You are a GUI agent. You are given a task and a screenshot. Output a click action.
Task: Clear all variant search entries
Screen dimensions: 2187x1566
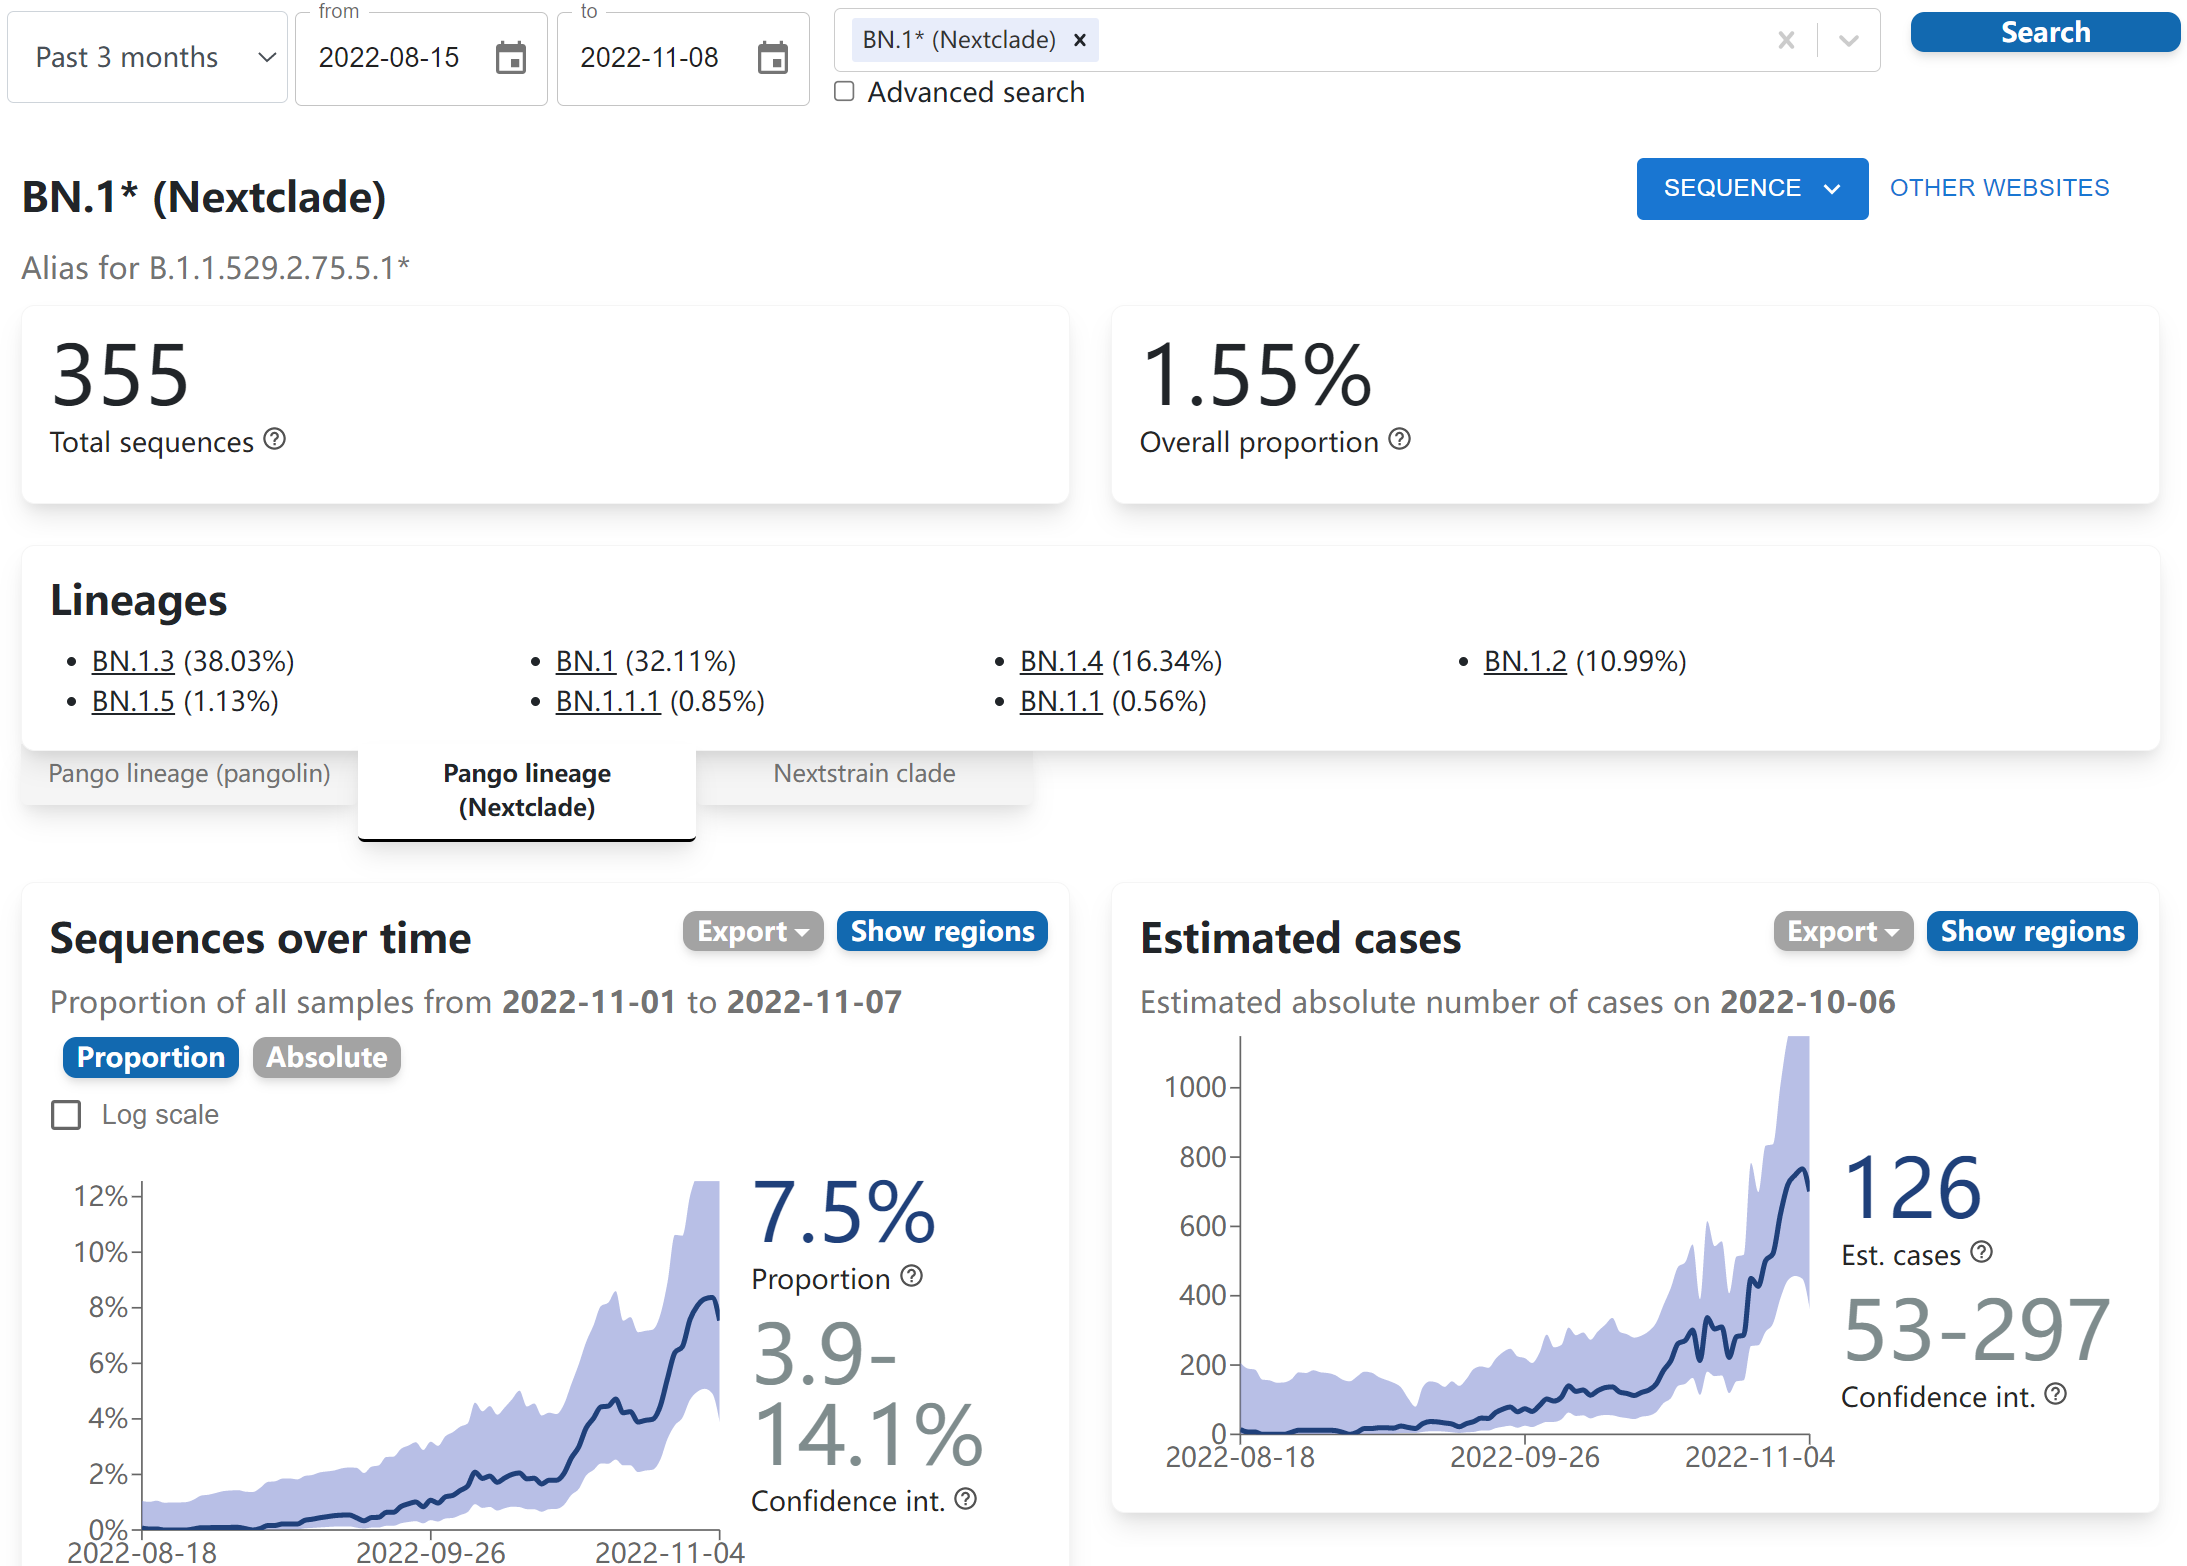pyautogui.click(x=1786, y=40)
